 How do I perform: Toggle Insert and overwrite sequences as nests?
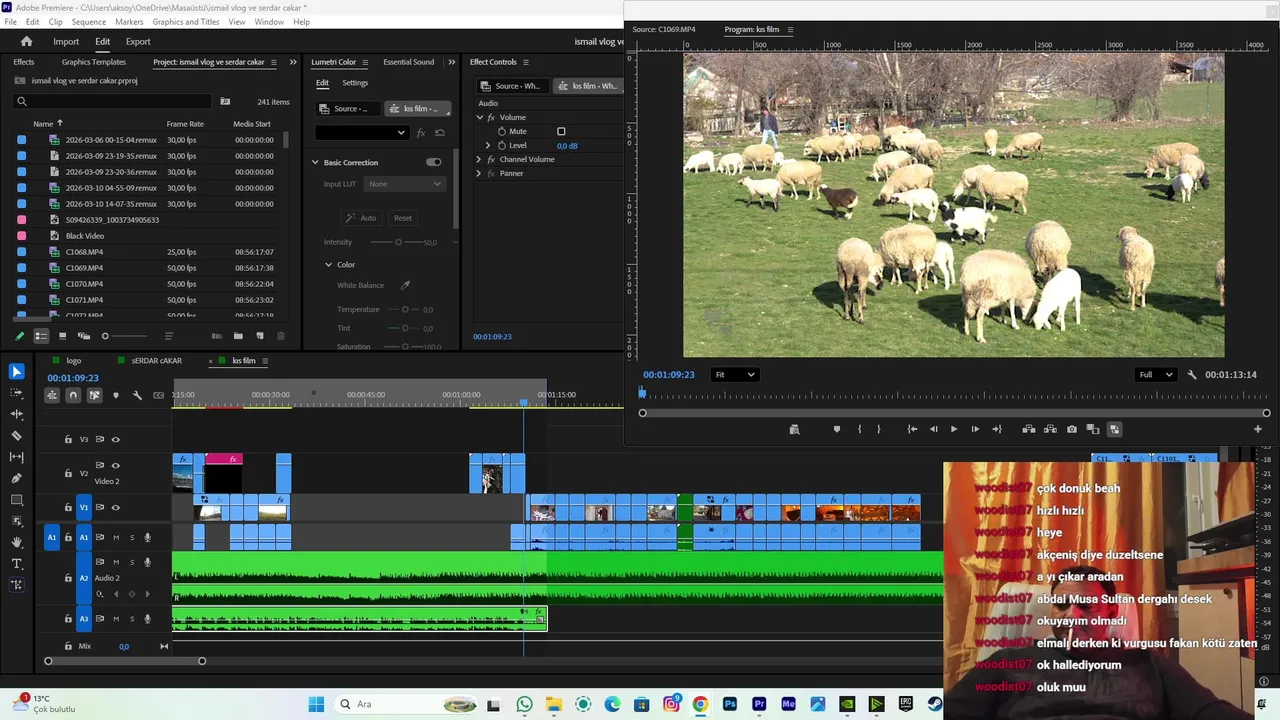51,395
